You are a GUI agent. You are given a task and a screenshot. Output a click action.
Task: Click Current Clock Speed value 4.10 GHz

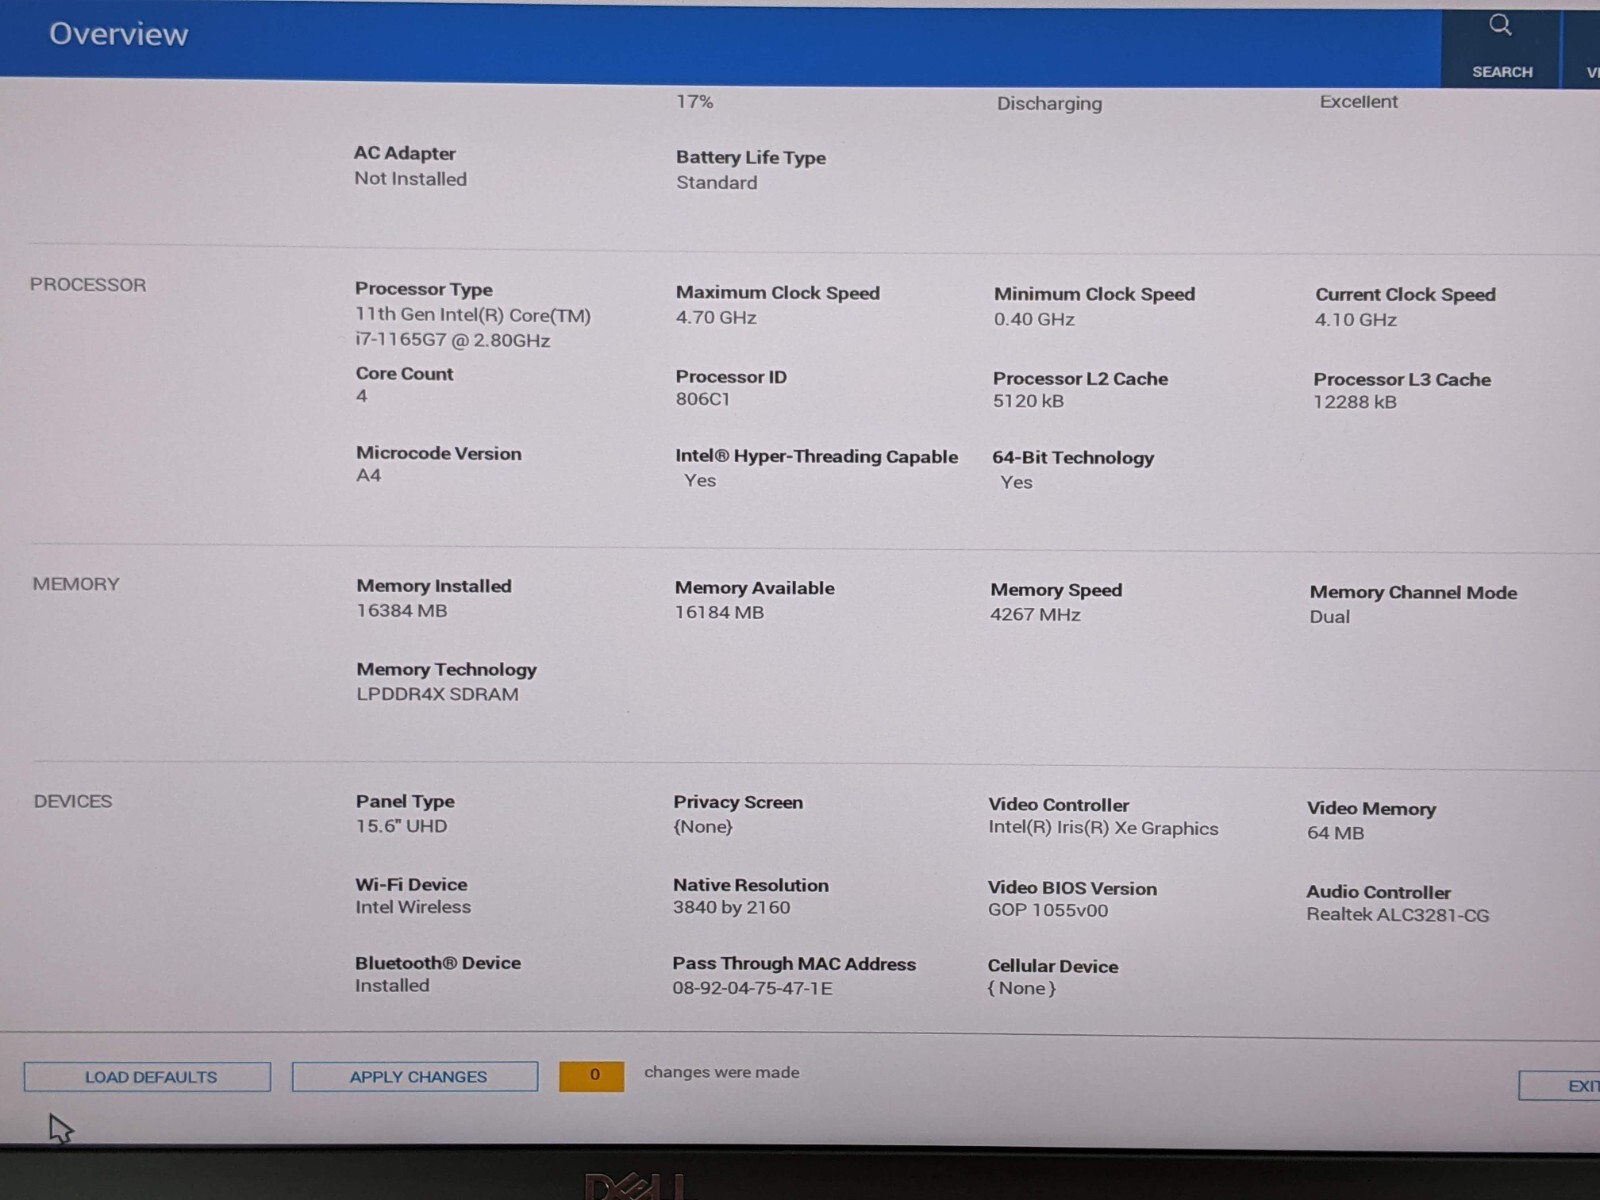click(x=1356, y=320)
